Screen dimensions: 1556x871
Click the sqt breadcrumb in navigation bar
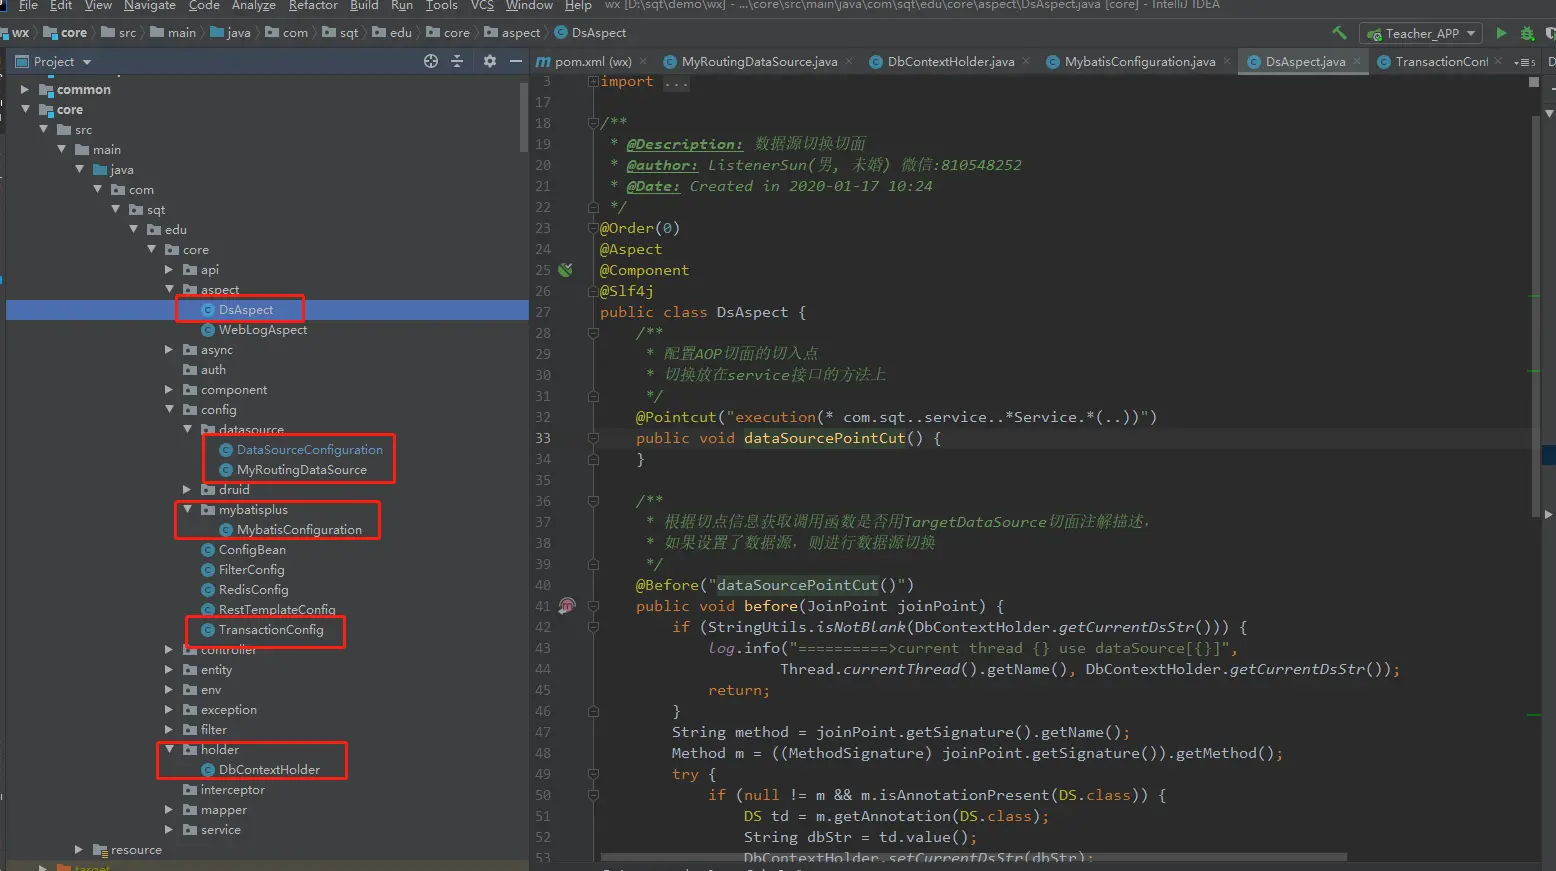pos(340,33)
